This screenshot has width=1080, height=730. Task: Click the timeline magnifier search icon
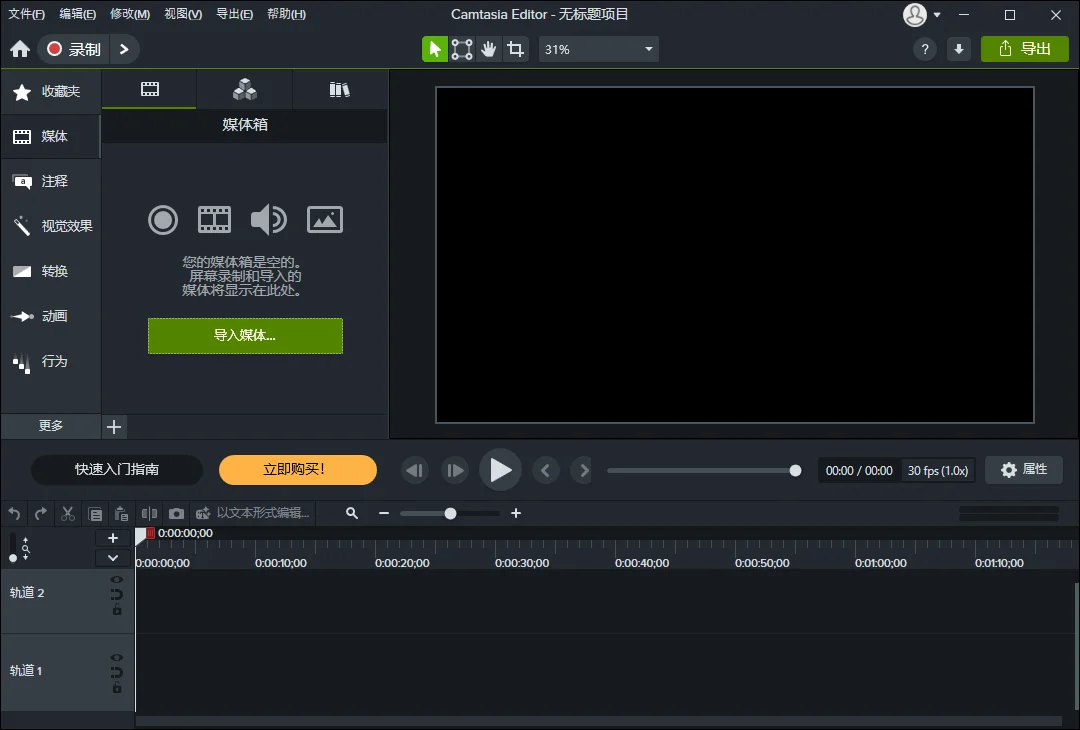click(352, 513)
